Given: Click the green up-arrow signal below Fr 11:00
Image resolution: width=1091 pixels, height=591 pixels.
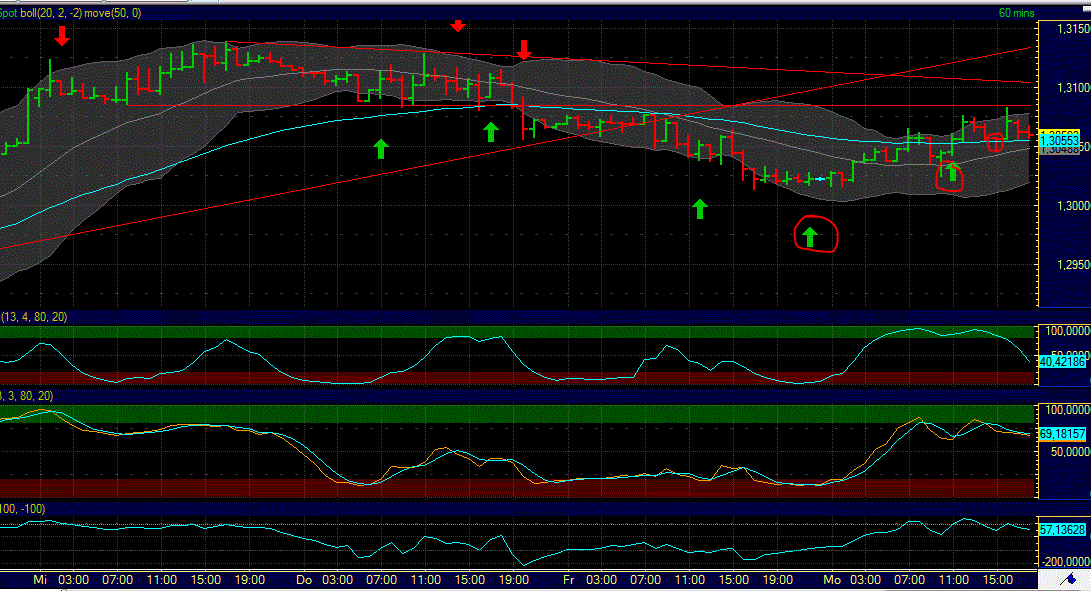Looking at the screenshot, I should pos(700,208).
